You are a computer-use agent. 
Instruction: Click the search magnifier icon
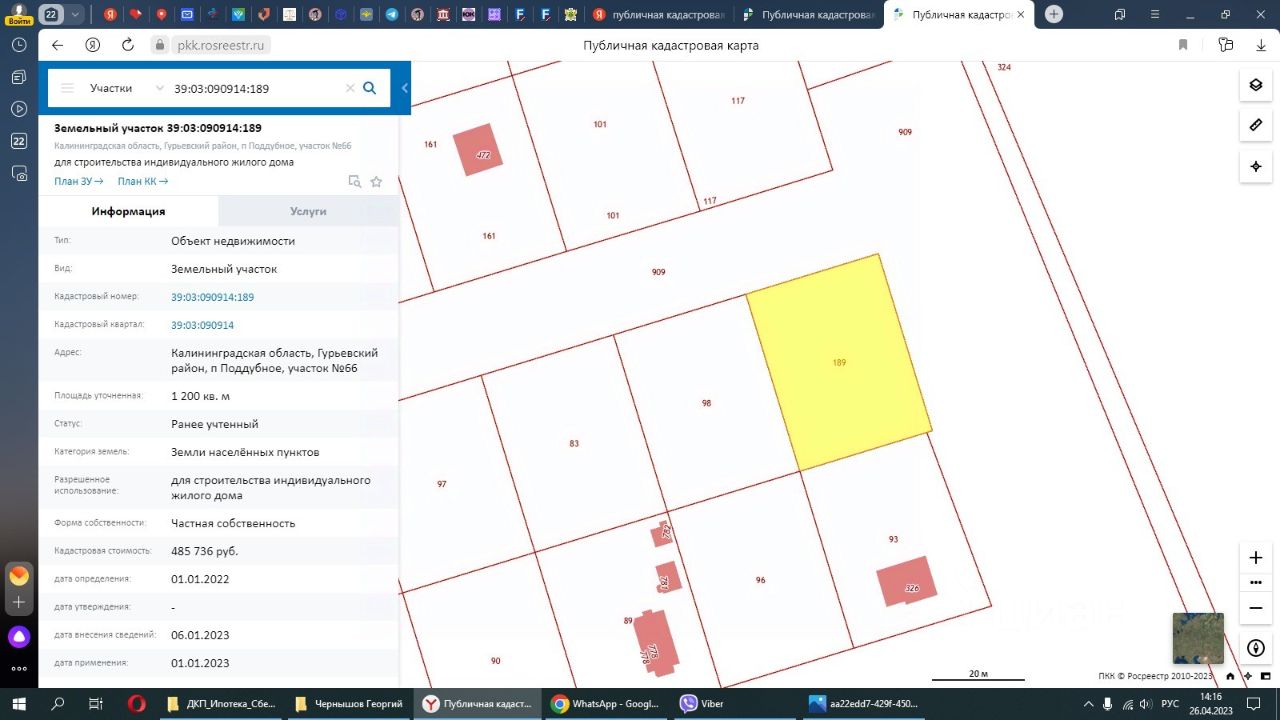pos(369,88)
